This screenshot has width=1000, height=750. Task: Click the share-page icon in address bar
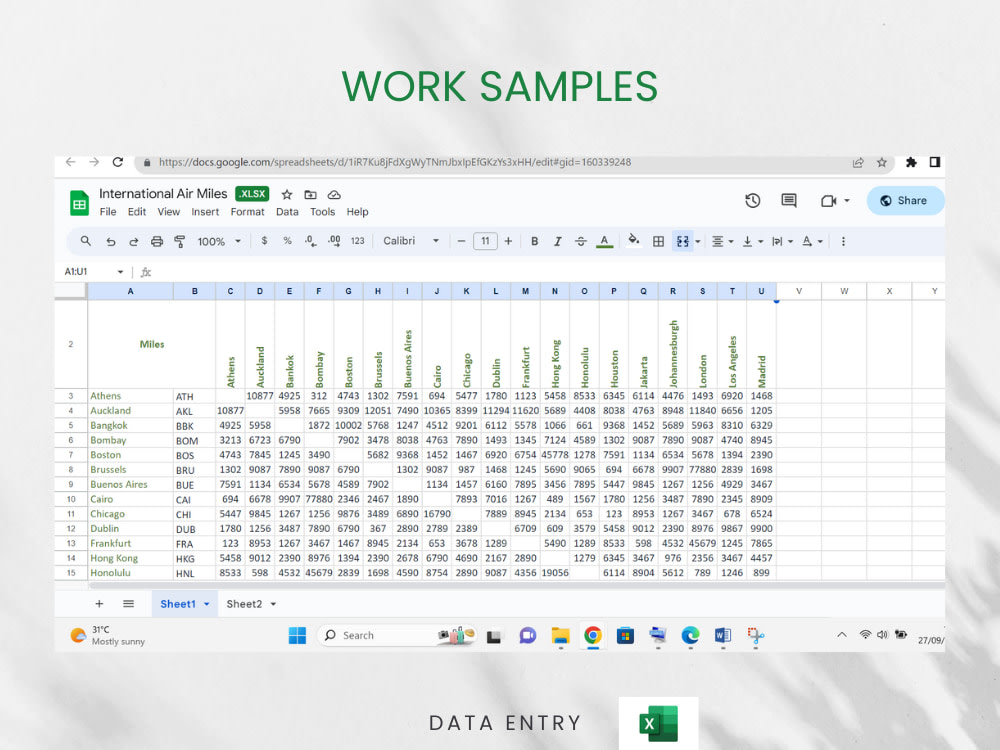[858, 163]
